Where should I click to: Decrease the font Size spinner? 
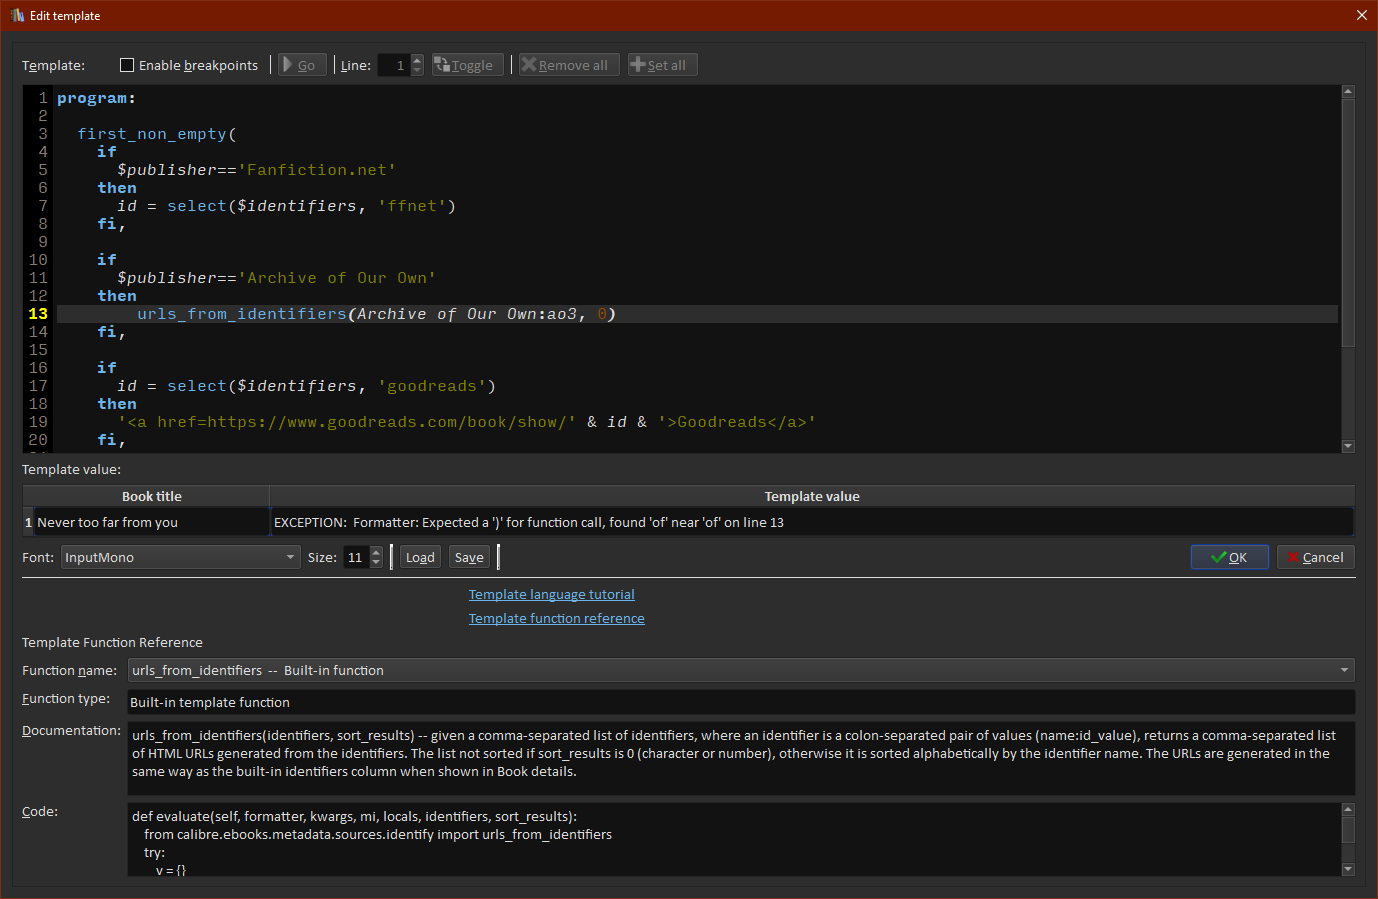[x=376, y=563]
